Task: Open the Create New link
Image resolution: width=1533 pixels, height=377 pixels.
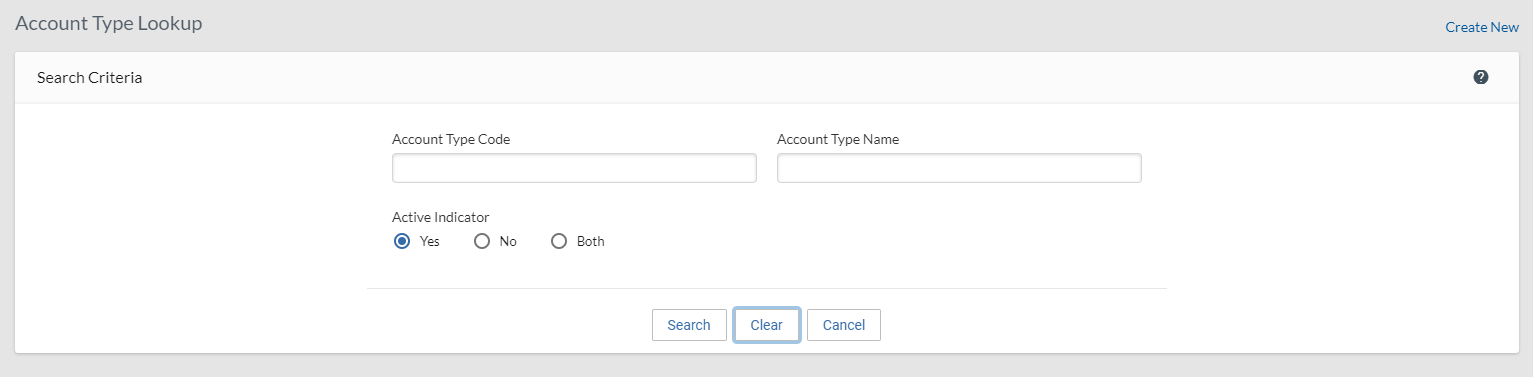Action: [1482, 27]
